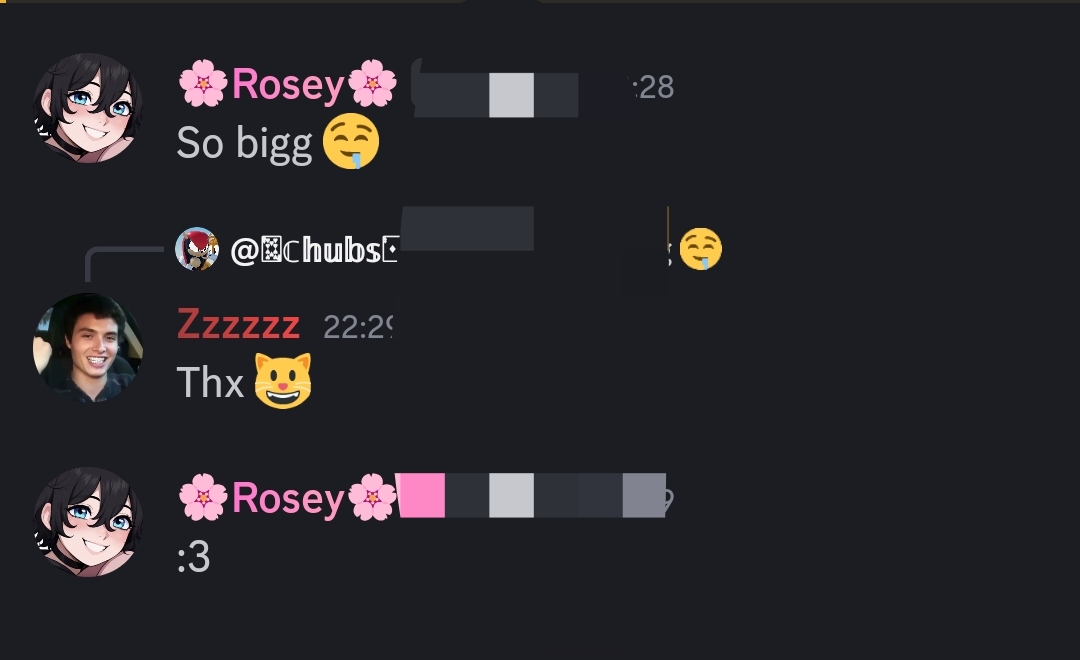
Task: Click the "So bigg" message text
Action: [245, 143]
